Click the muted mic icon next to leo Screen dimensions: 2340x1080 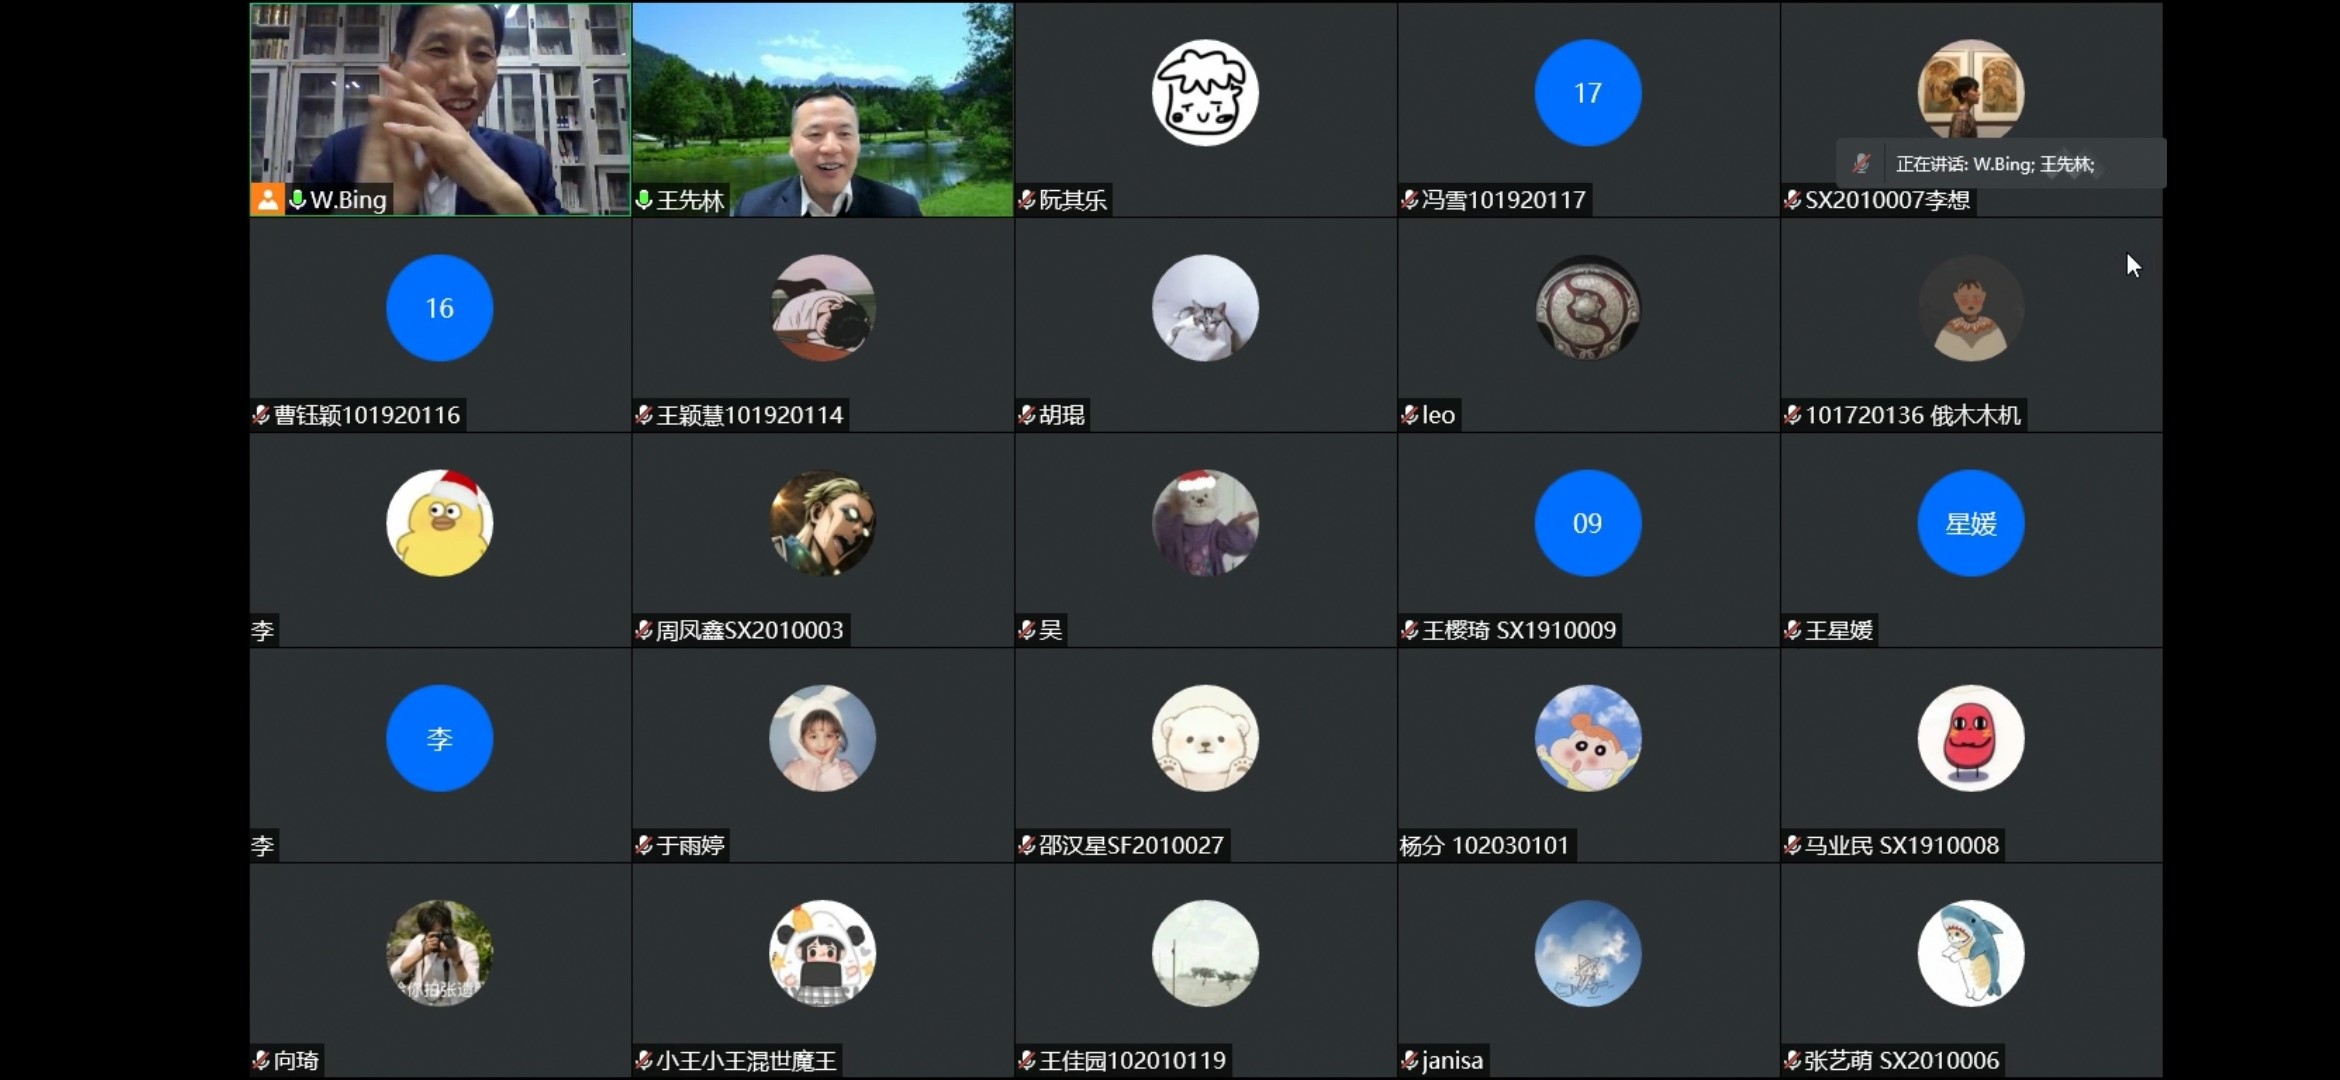[x=1410, y=415]
